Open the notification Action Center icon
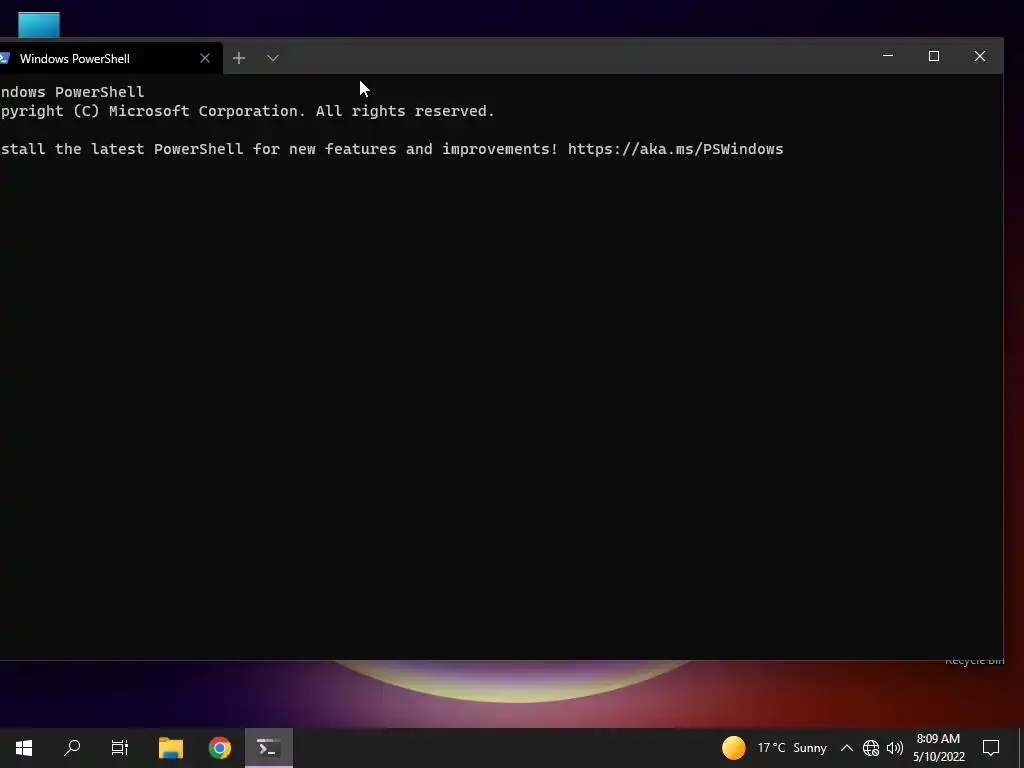The width and height of the screenshot is (1024, 768). coord(991,748)
